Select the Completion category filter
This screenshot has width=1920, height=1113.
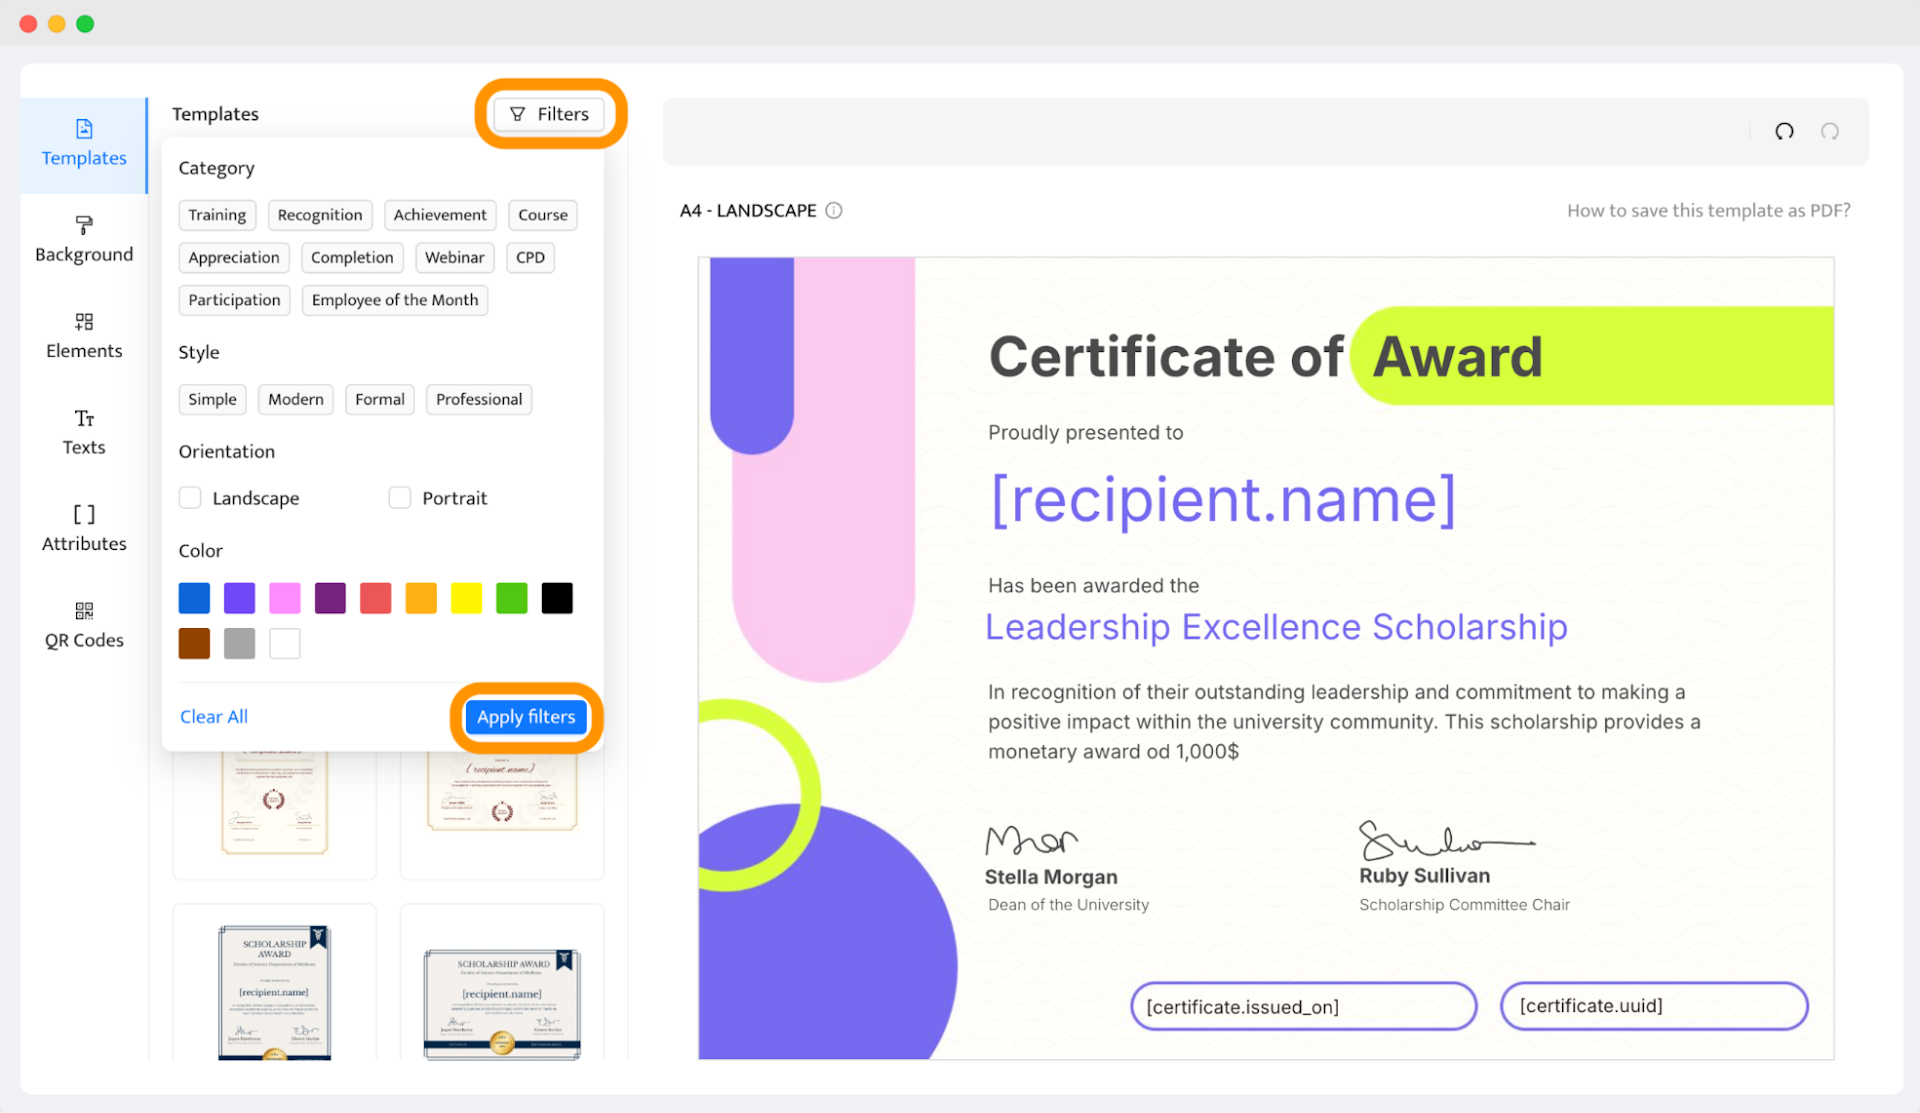(x=351, y=256)
